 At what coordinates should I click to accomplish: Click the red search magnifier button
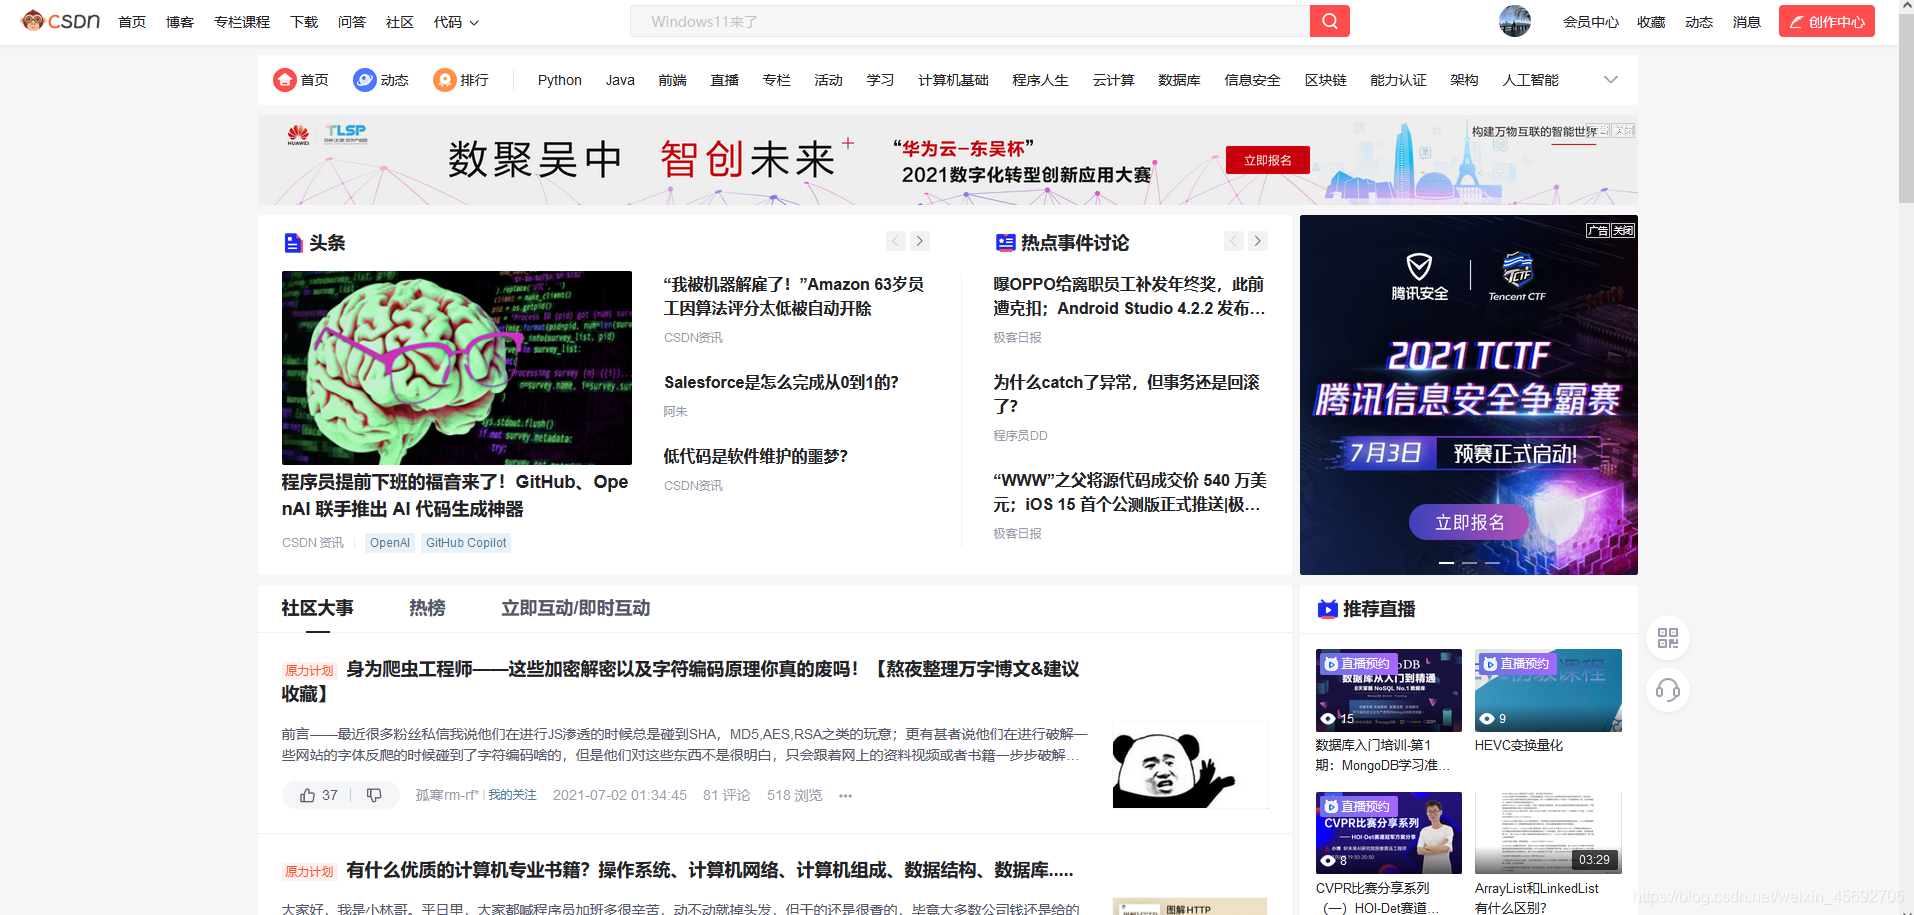pos(1329,21)
